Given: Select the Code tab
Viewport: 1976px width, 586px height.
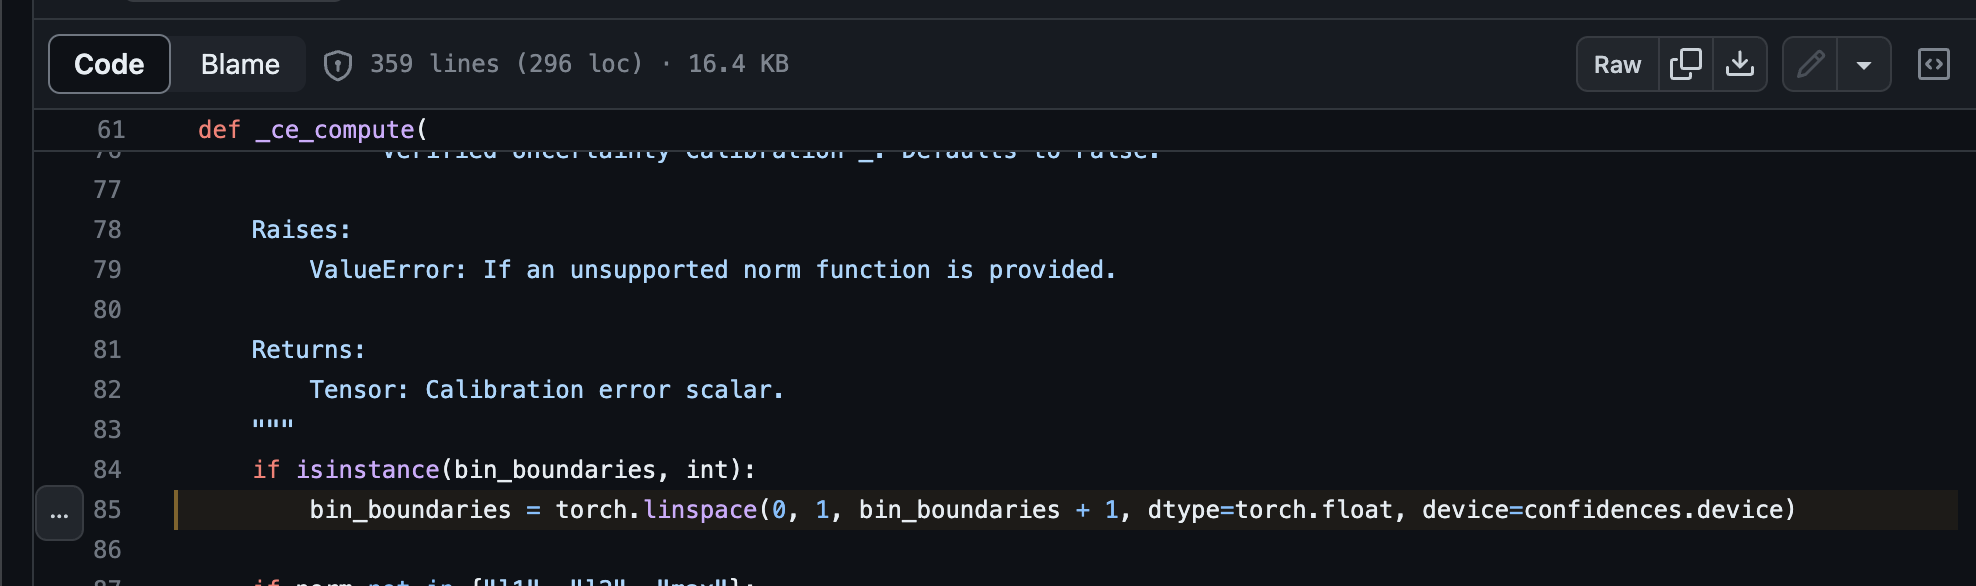Looking at the screenshot, I should pyautogui.click(x=108, y=63).
